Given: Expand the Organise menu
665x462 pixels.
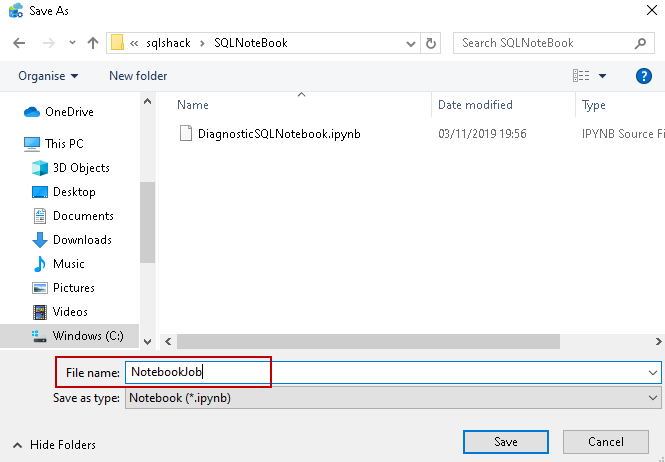Looking at the screenshot, I should (48, 76).
